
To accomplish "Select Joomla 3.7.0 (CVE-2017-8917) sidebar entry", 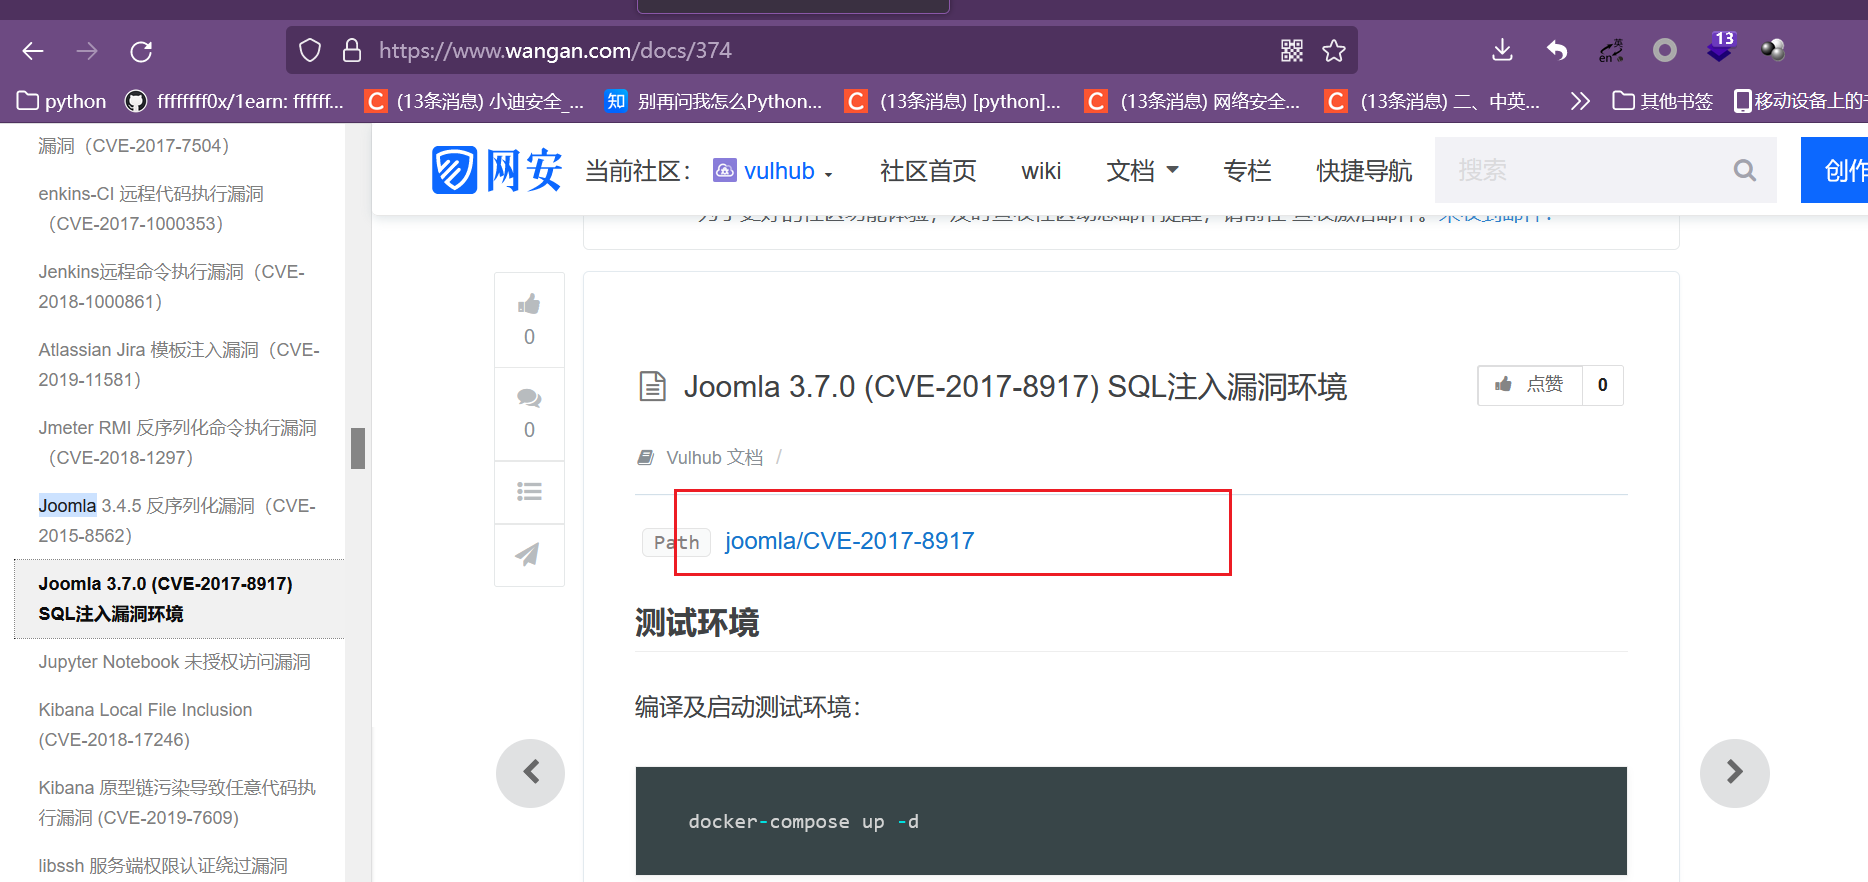I will click(x=179, y=599).
